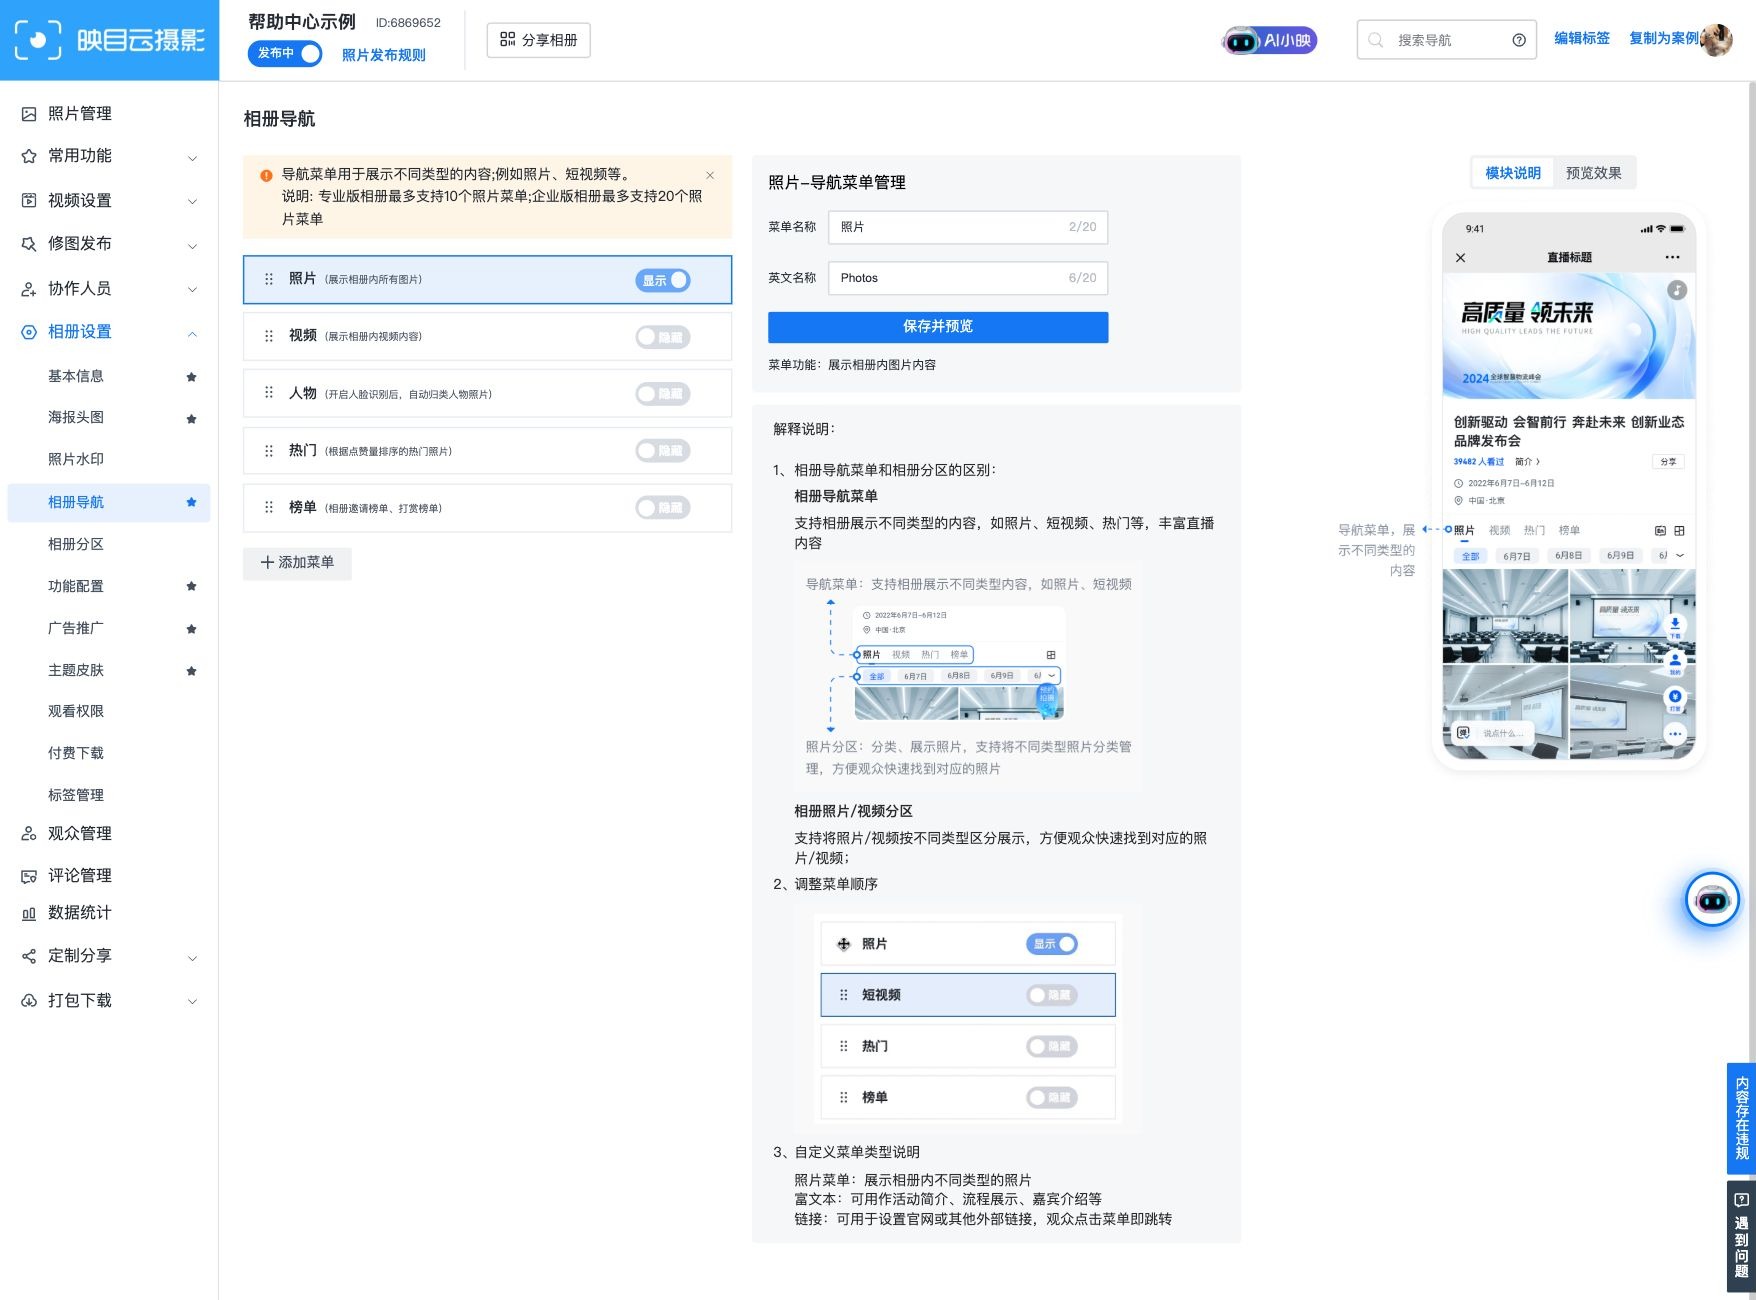Toggle 照片 menu display switch
1756x1300 pixels.
662,281
